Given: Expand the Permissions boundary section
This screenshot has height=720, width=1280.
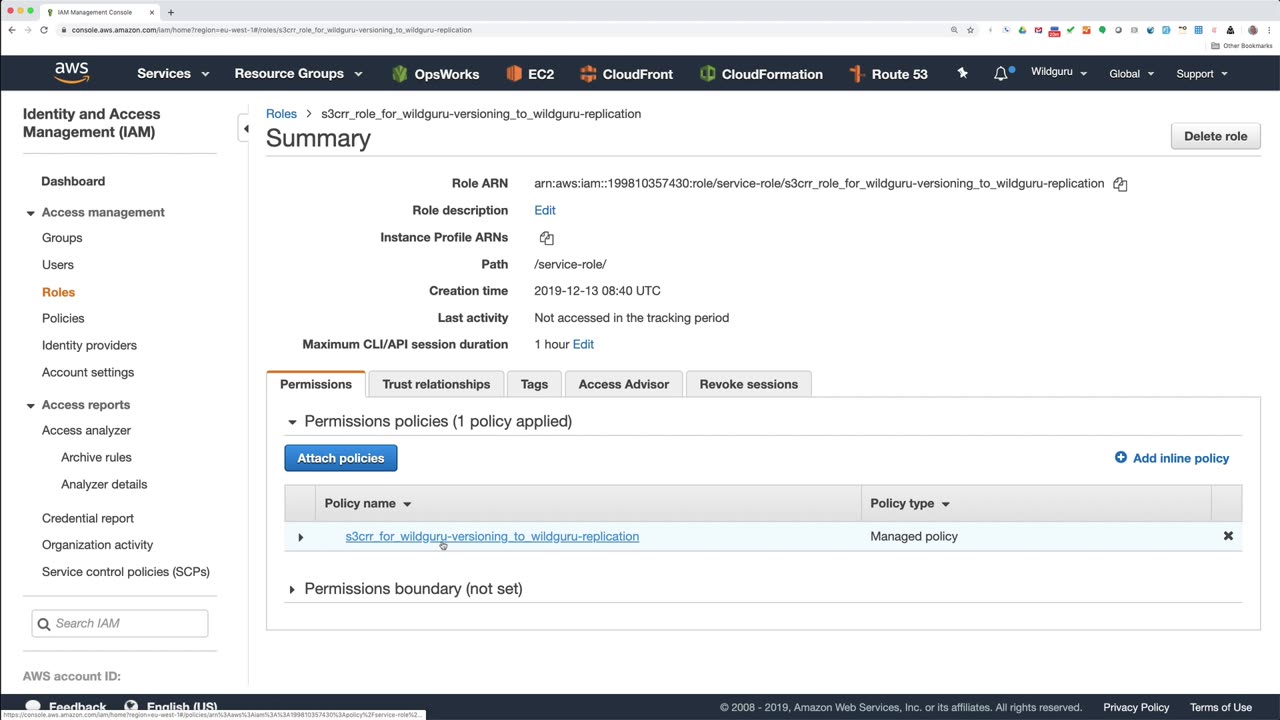Looking at the screenshot, I should [292, 589].
